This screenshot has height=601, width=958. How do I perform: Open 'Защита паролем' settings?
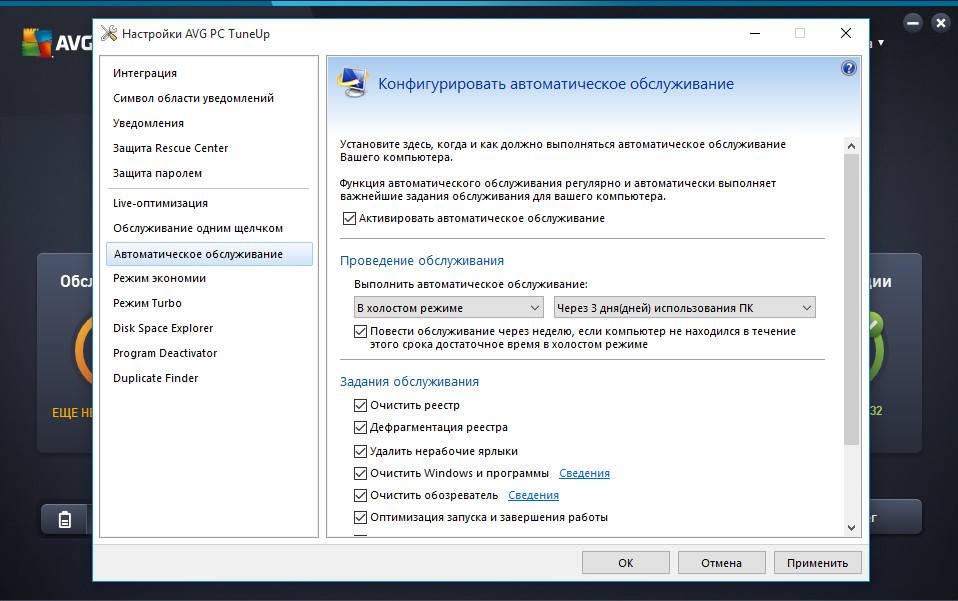(x=157, y=173)
